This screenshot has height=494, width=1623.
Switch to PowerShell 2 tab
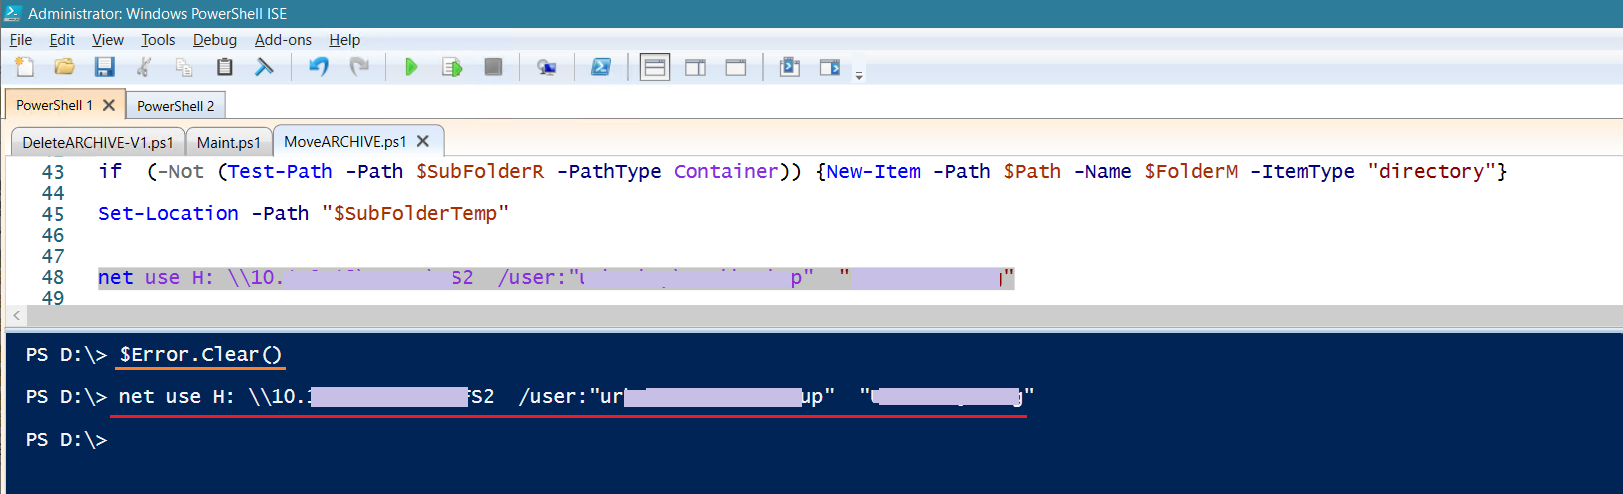click(x=176, y=106)
